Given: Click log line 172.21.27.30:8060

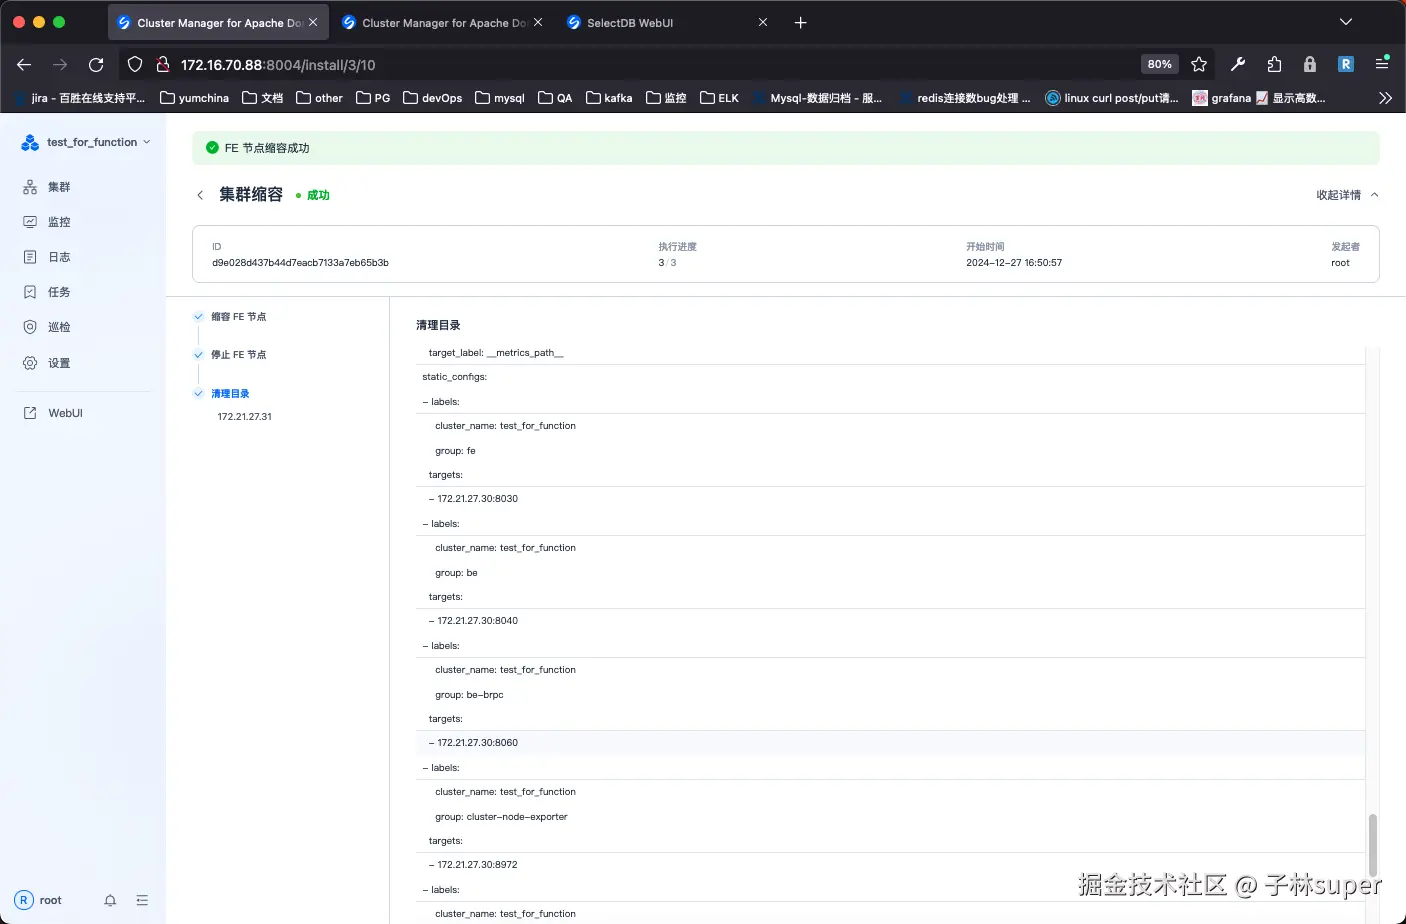Looking at the screenshot, I should (477, 743).
